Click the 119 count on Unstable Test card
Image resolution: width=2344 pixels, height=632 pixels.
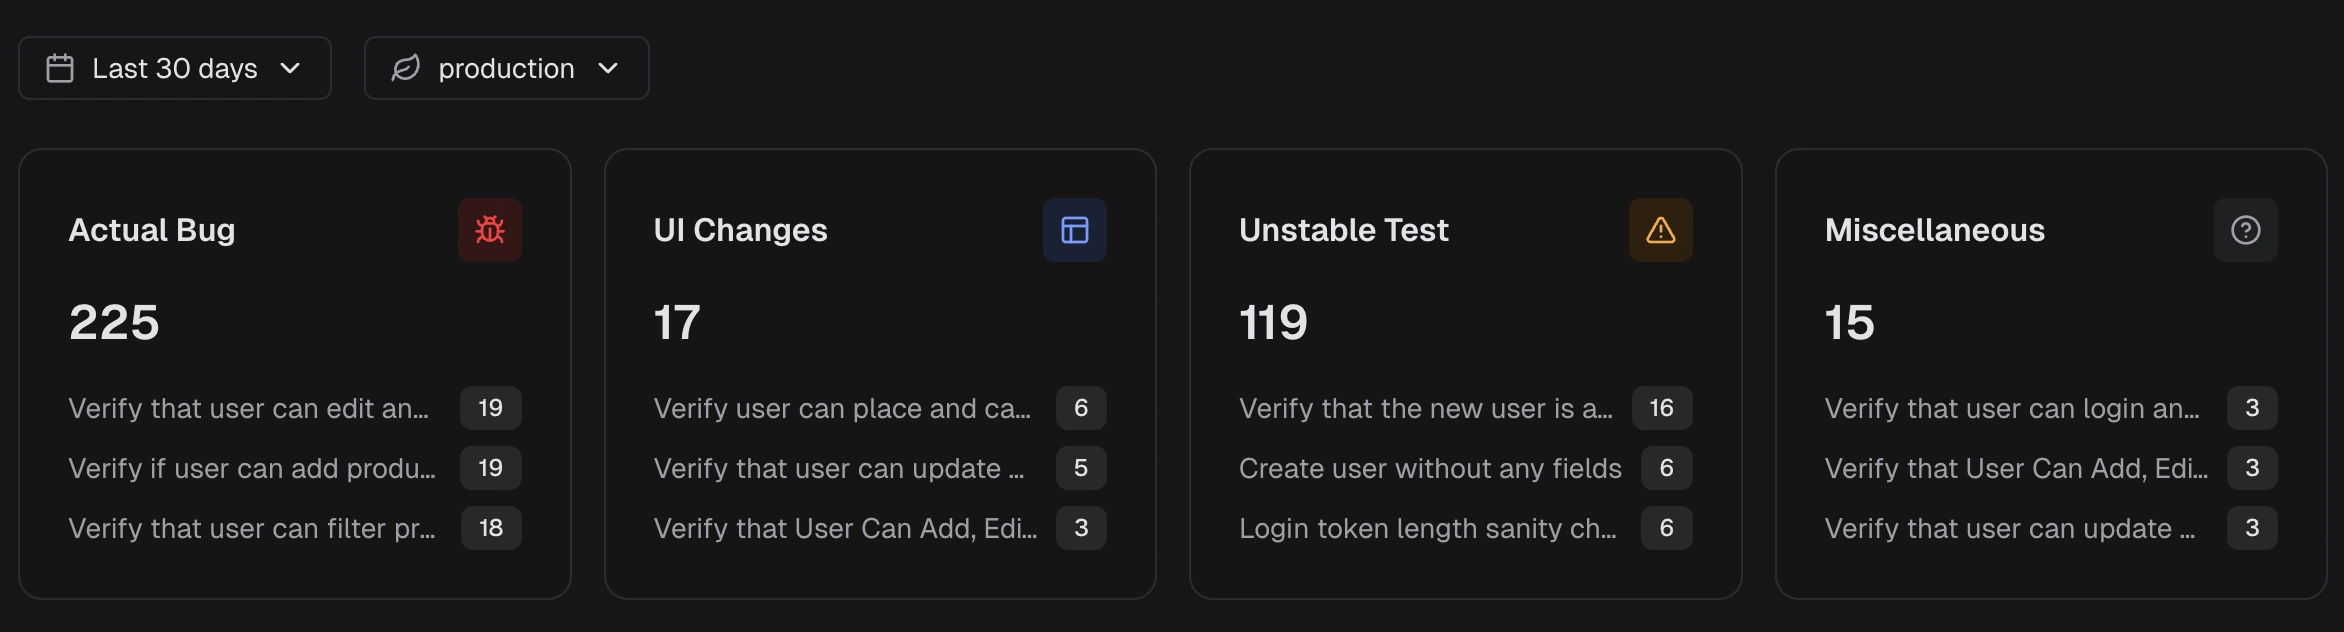click(x=1272, y=322)
